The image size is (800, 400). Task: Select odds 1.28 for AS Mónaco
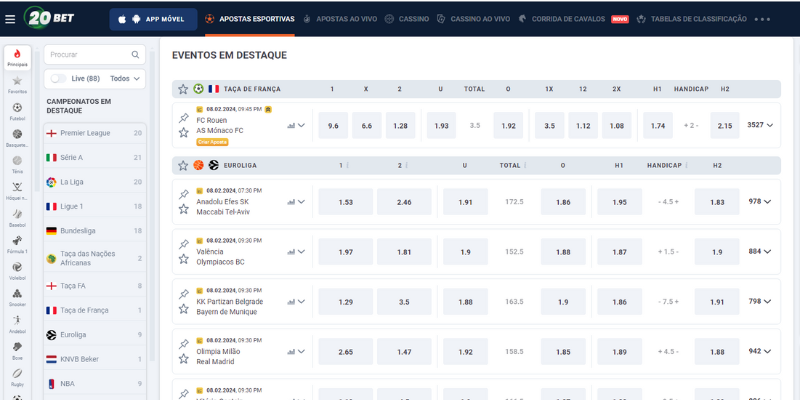(401, 126)
